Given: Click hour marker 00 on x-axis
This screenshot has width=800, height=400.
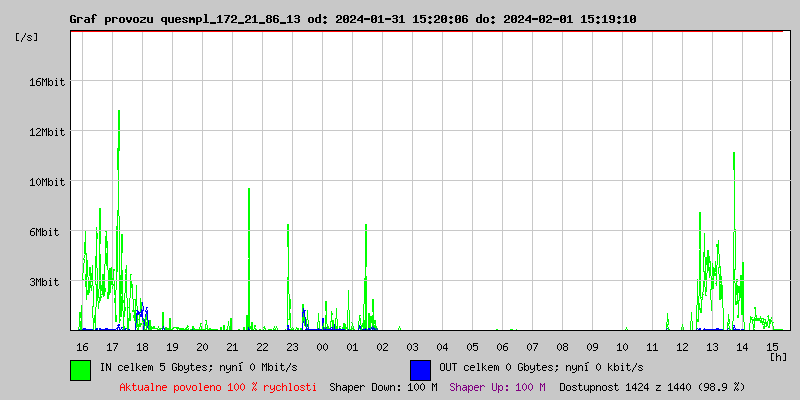Looking at the screenshot, I should [322, 347].
